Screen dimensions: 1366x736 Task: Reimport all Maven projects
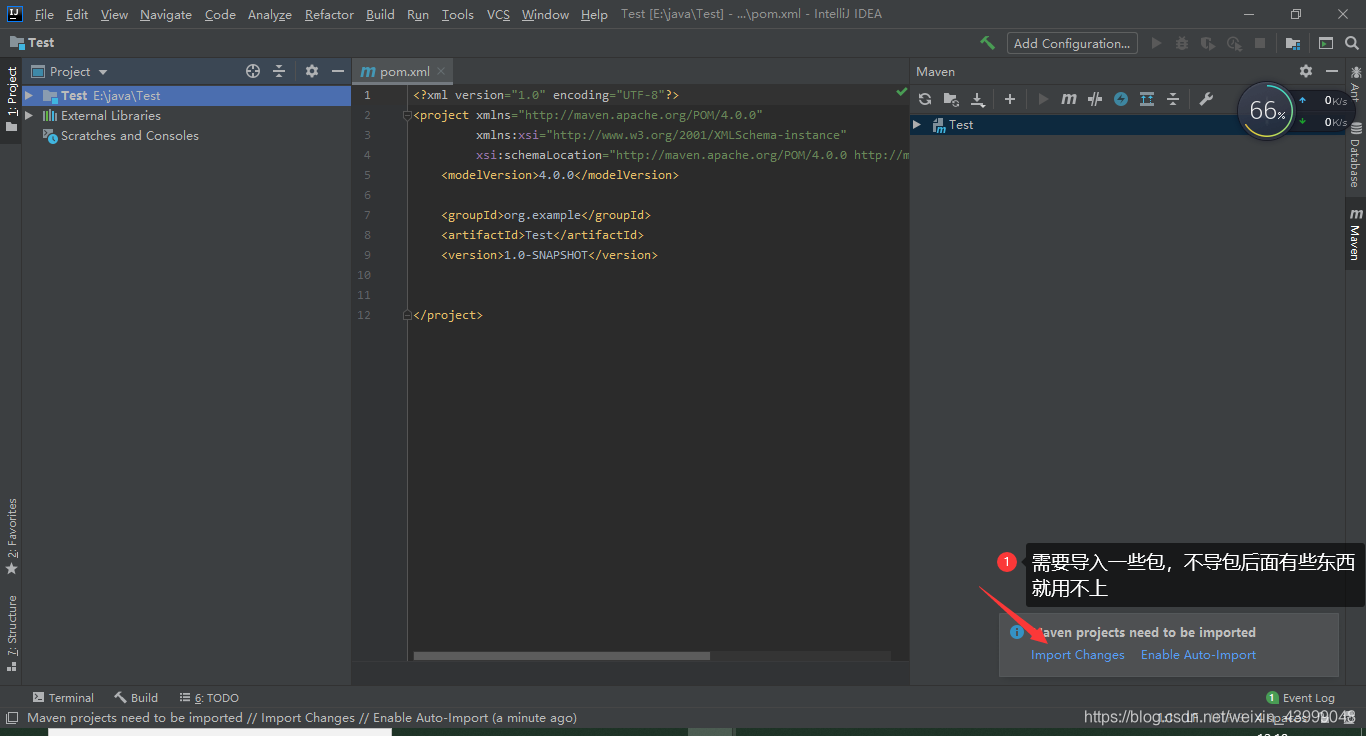(925, 99)
